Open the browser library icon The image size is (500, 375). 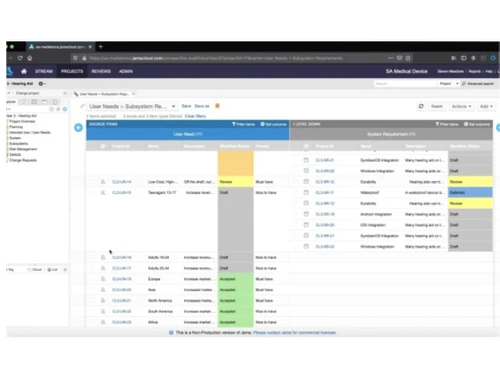tap(454, 58)
